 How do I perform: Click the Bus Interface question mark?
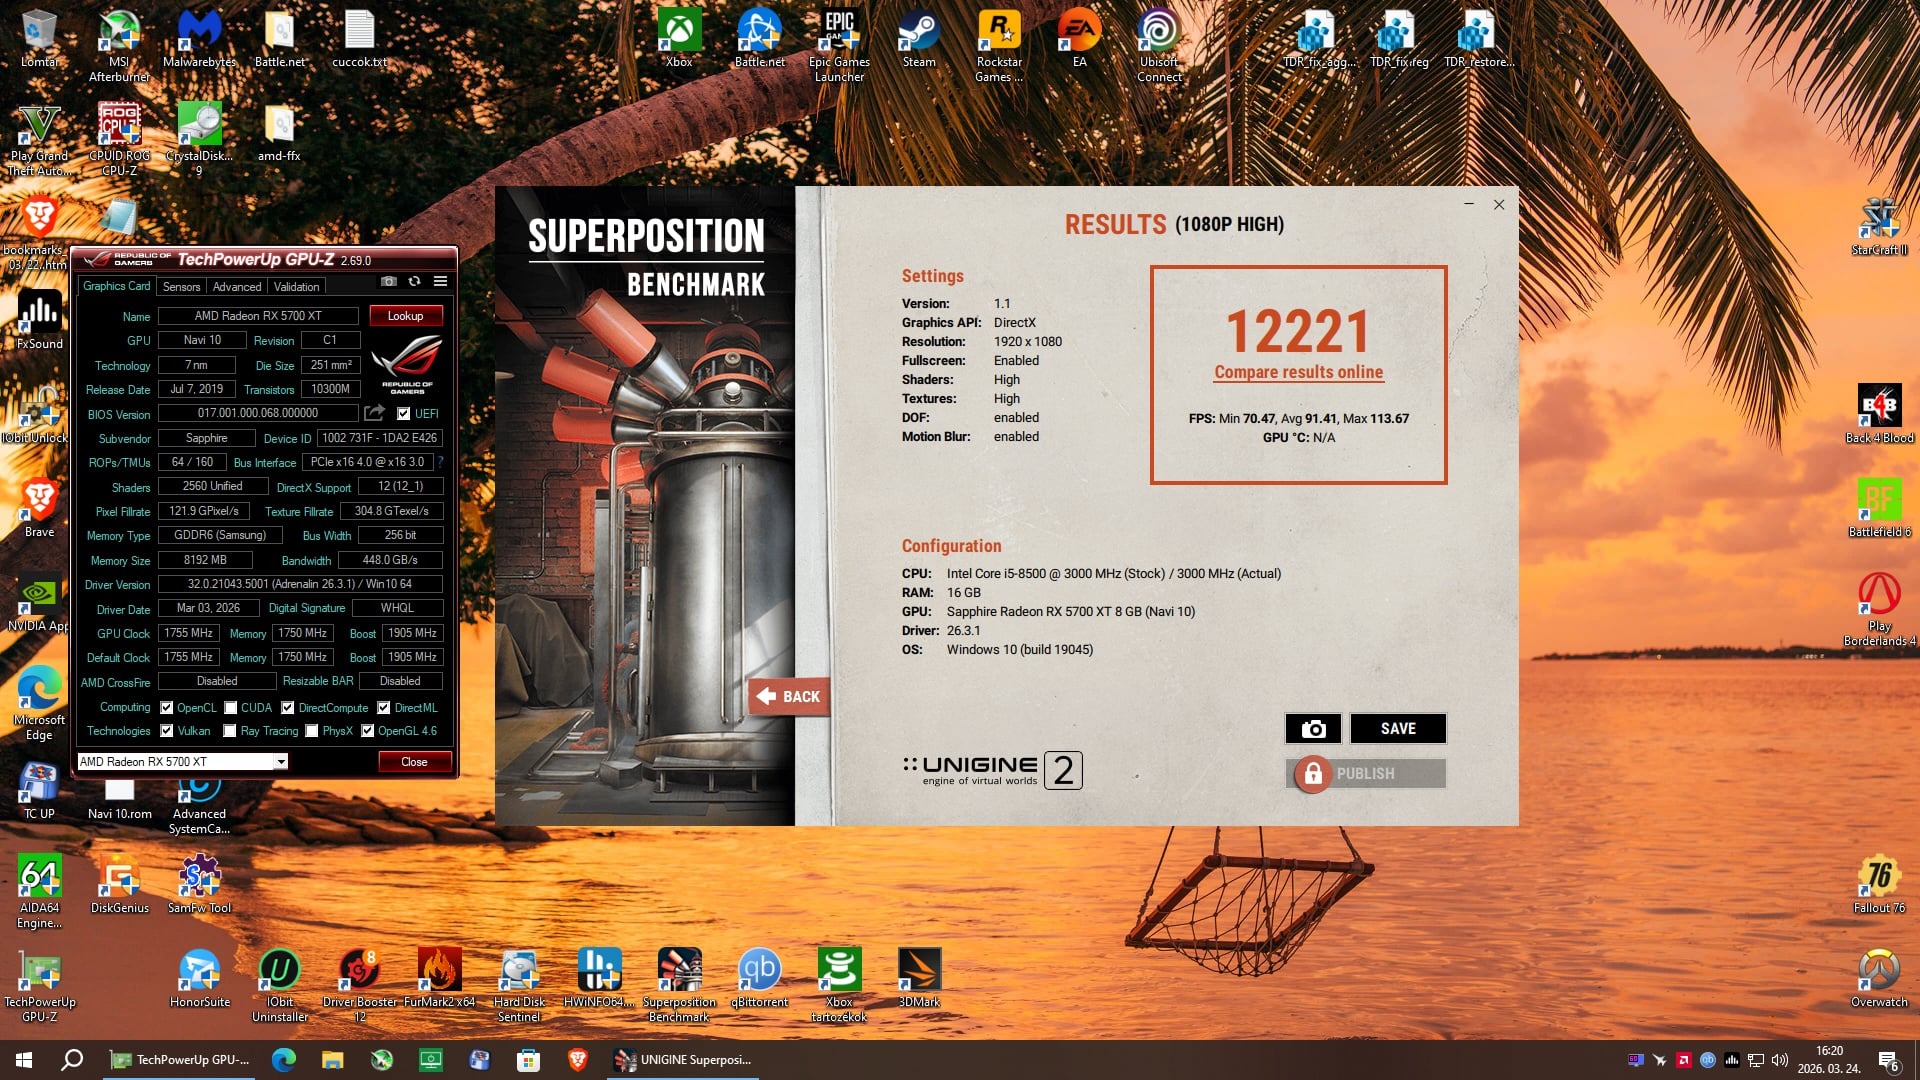pos(440,462)
